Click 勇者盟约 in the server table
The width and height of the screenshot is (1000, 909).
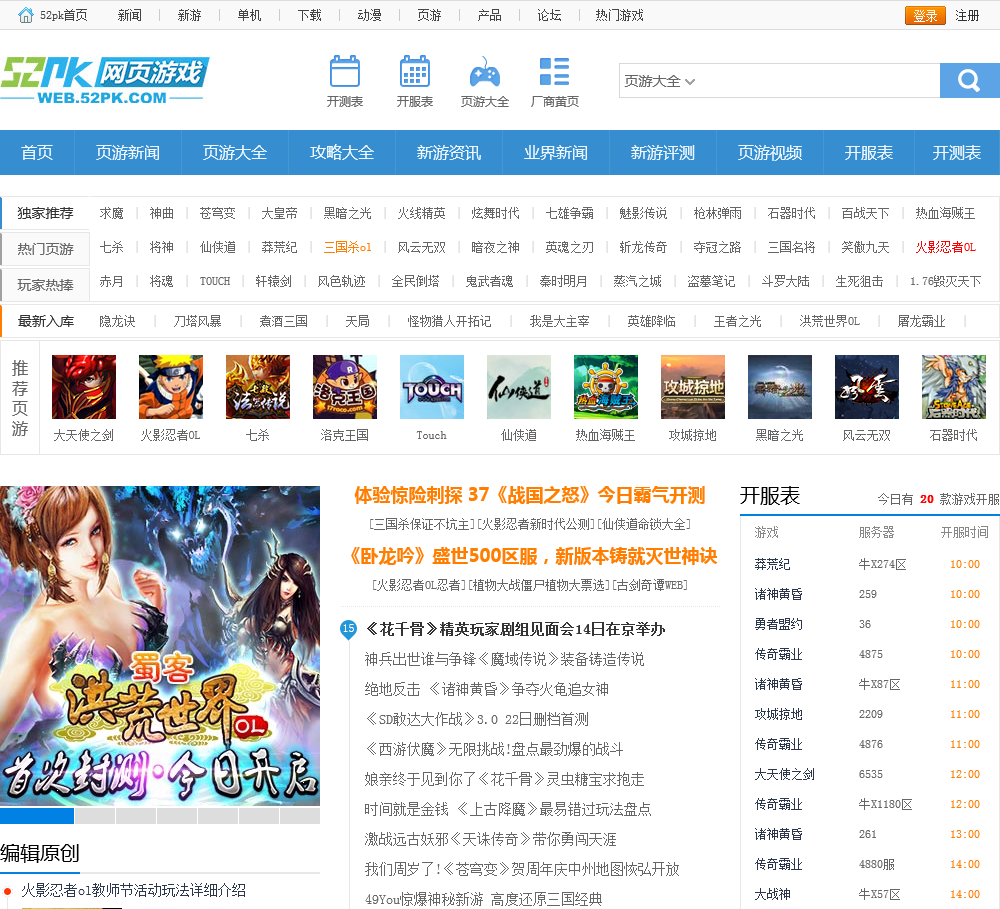coord(778,624)
